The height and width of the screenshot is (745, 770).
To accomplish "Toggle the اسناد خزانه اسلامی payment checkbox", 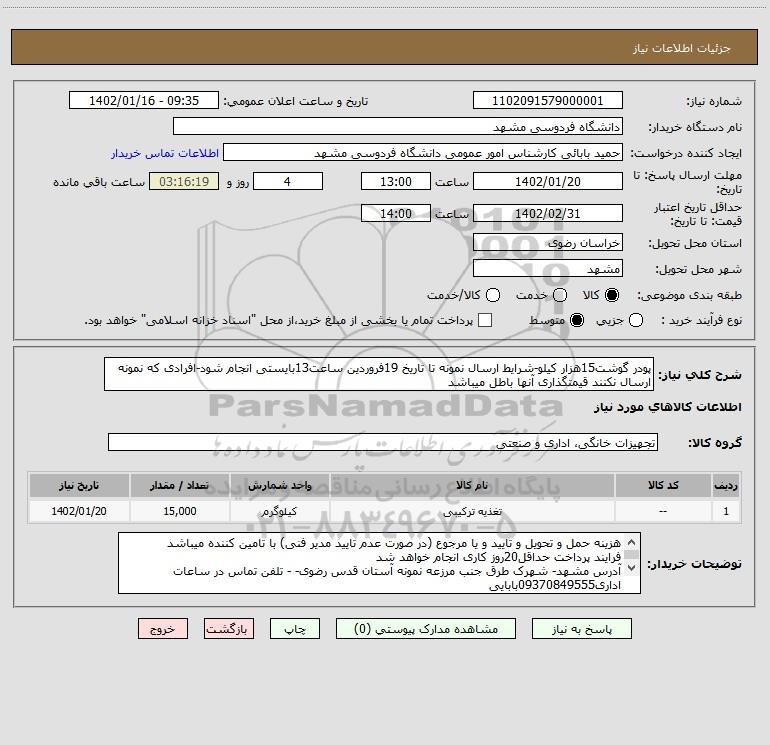I will pos(485,320).
